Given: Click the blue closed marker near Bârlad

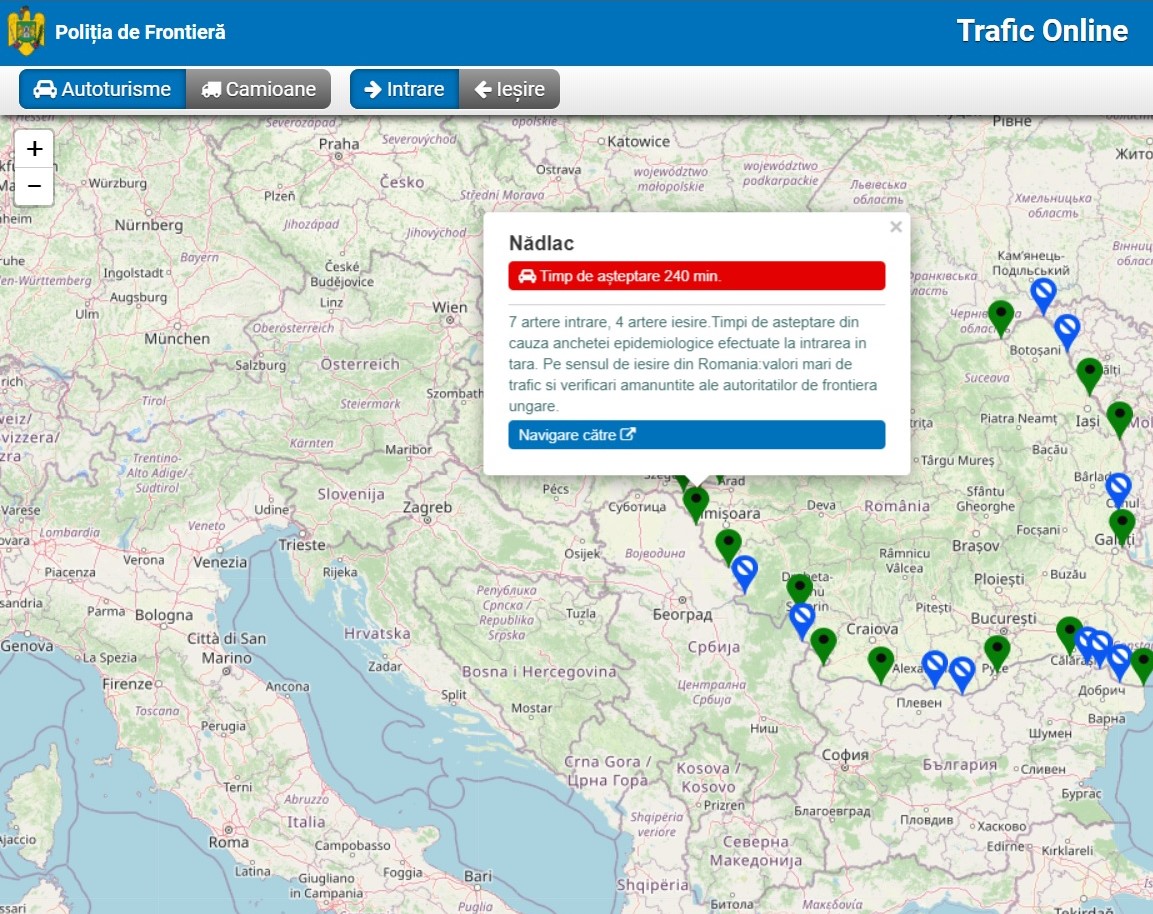Looking at the screenshot, I should (1118, 488).
